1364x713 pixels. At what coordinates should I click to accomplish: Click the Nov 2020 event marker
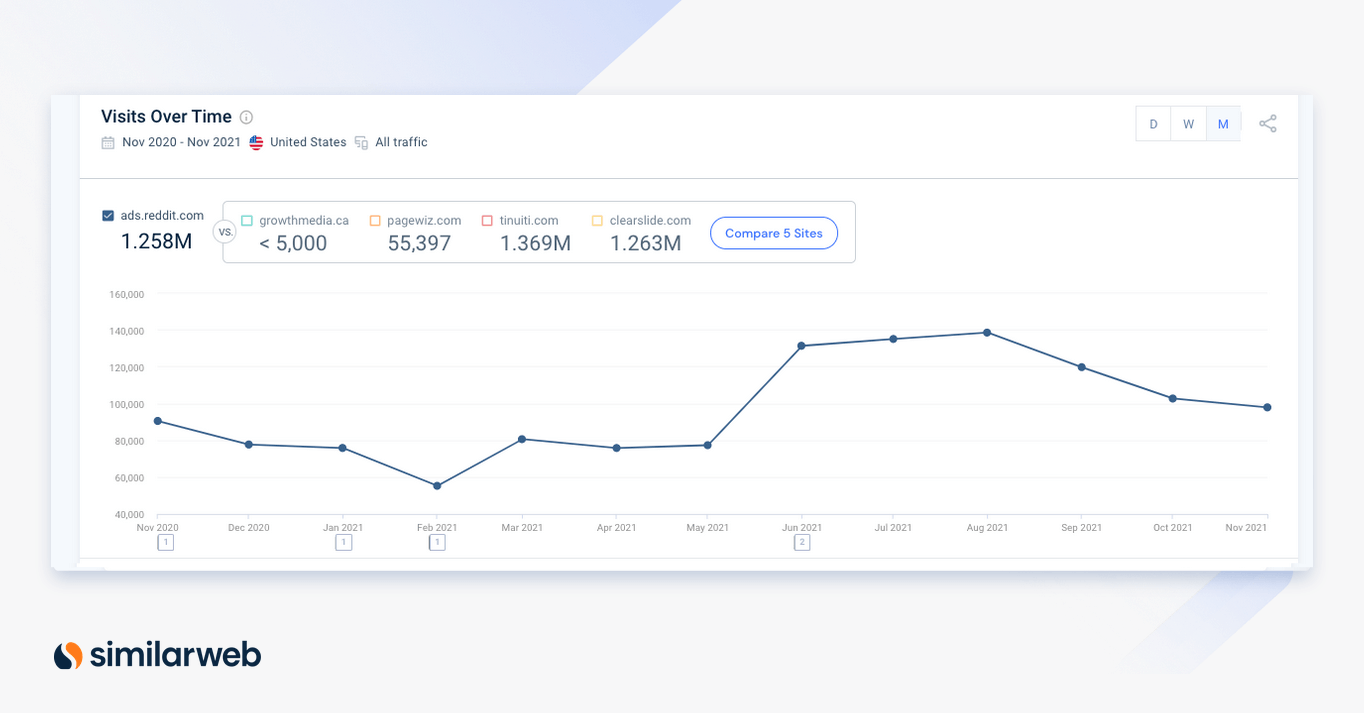(x=166, y=542)
